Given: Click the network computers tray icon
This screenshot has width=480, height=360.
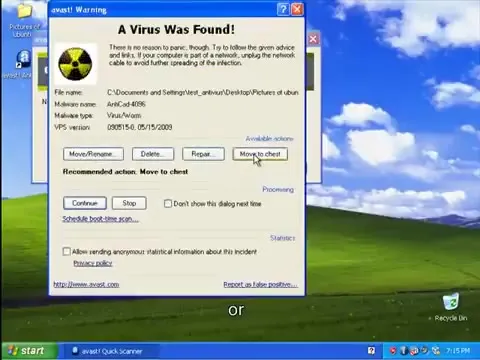Looking at the screenshot, I should click(436, 351).
